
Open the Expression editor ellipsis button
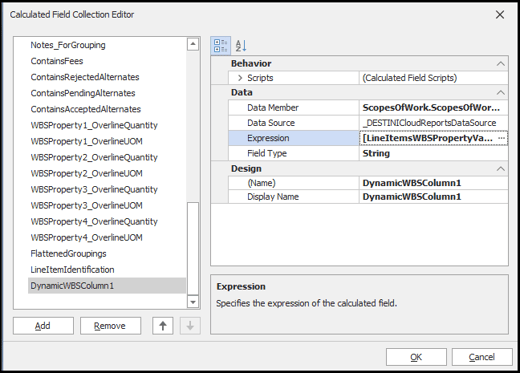pos(501,138)
